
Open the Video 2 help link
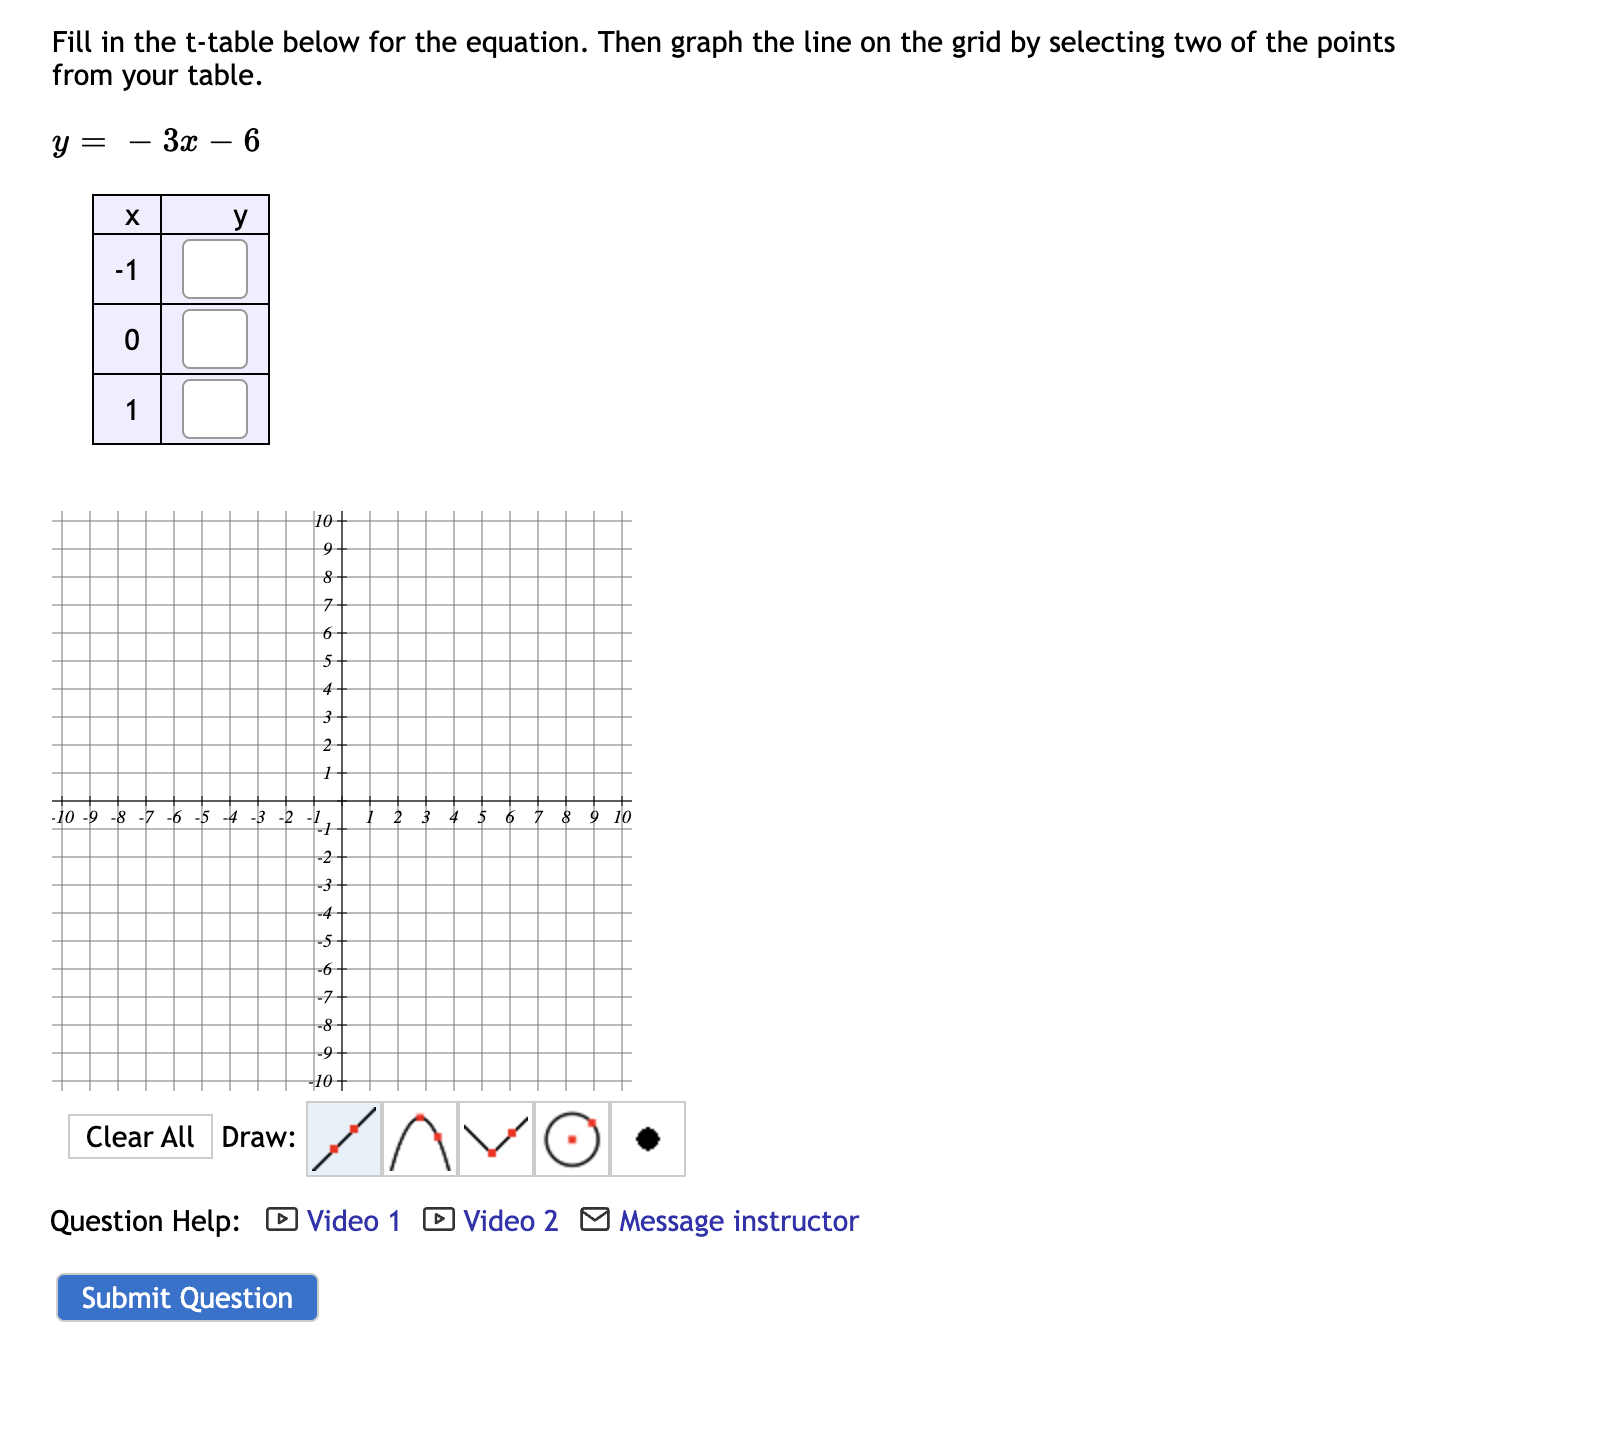511,1221
